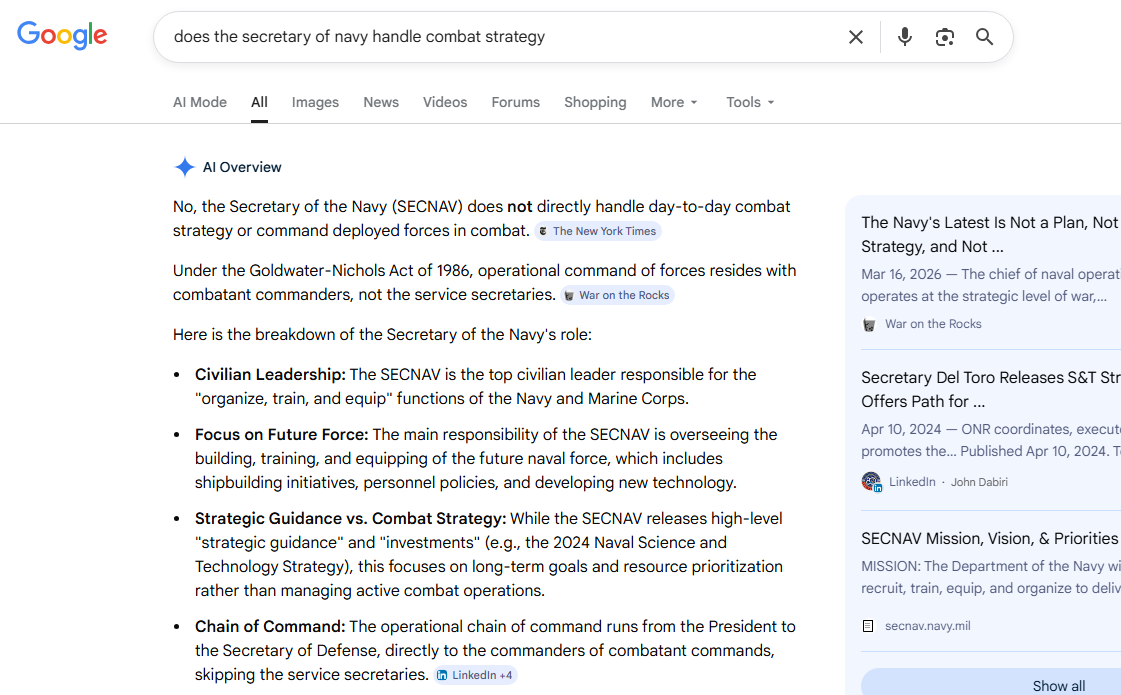Click Show all sources button
The height and width of the screenshot is (695, 1121).
[1058, 685]
